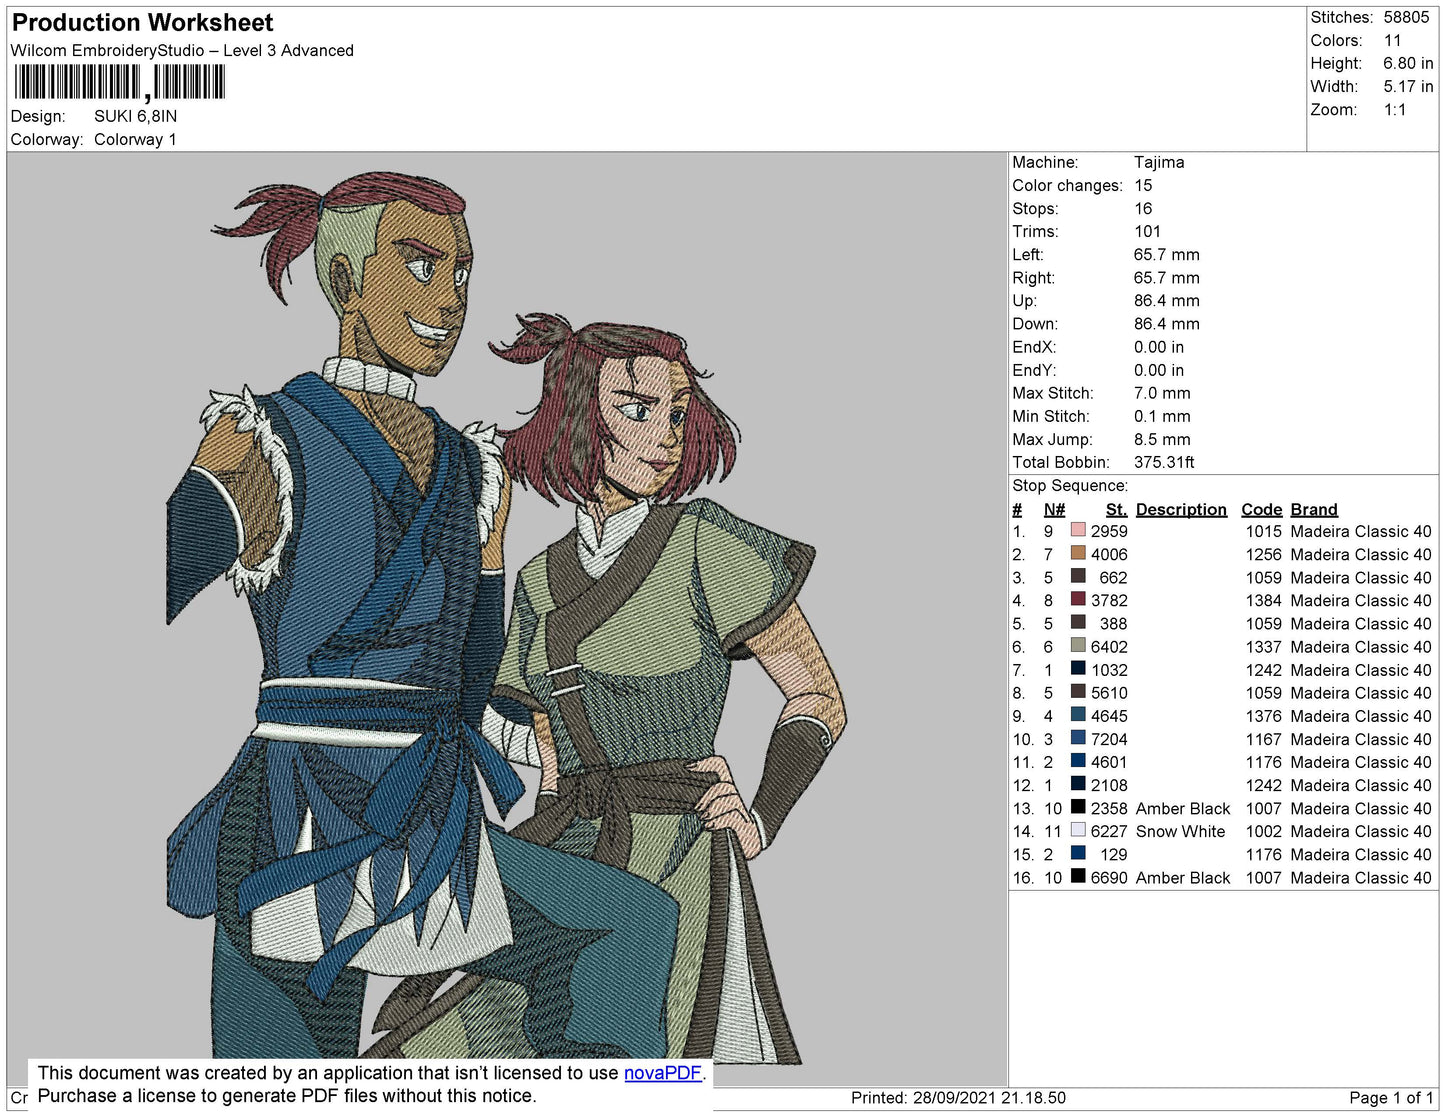
Task: Click the "Description" column header
Action: tap(1181, 509)
